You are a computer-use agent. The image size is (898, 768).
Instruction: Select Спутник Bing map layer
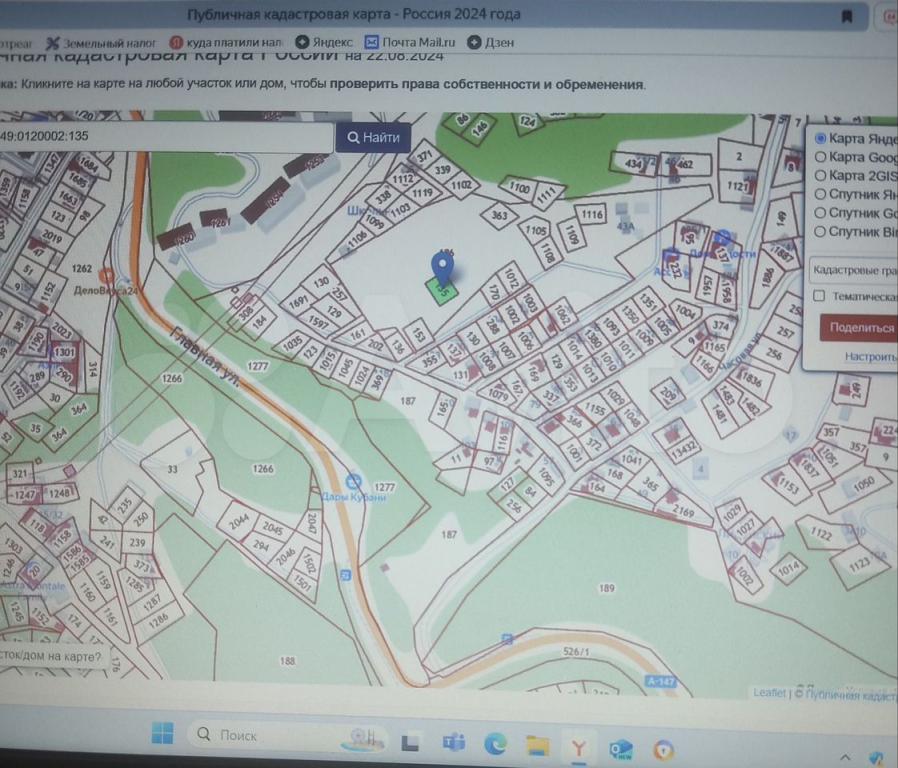pyautogui.click(x=821, y=232)
